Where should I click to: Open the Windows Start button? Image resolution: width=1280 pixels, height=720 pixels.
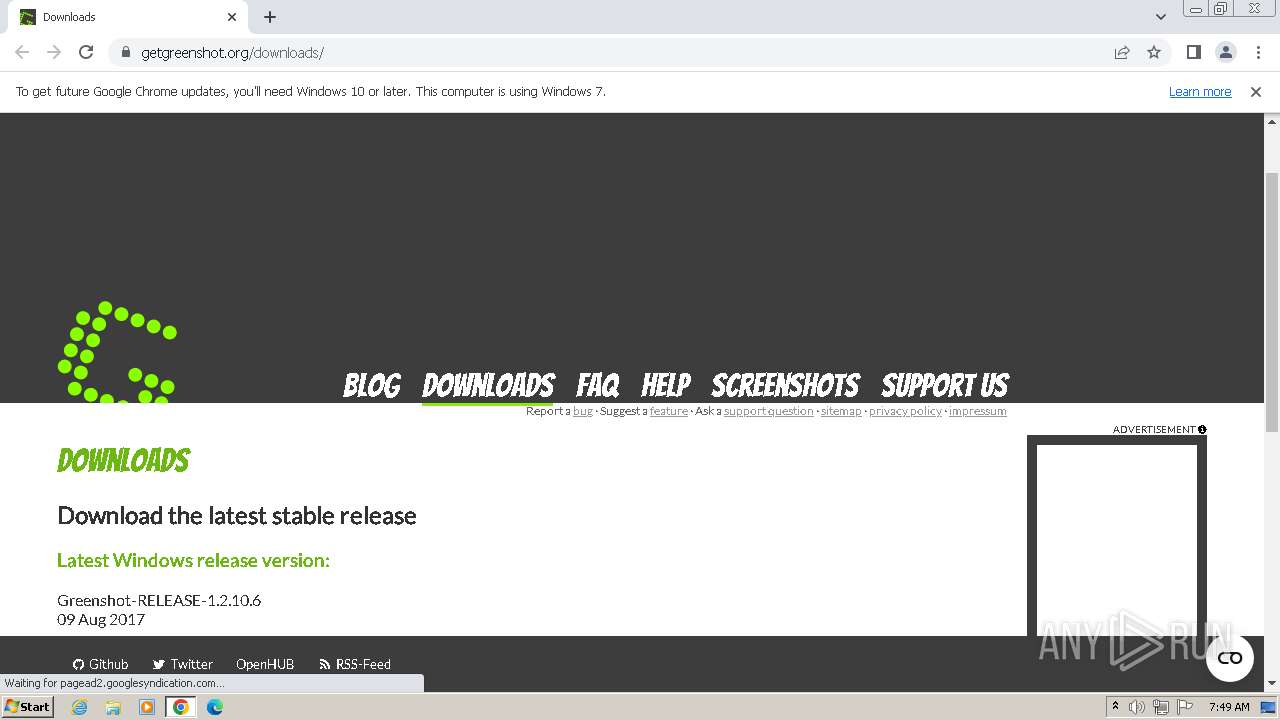(x=28, y=707)
